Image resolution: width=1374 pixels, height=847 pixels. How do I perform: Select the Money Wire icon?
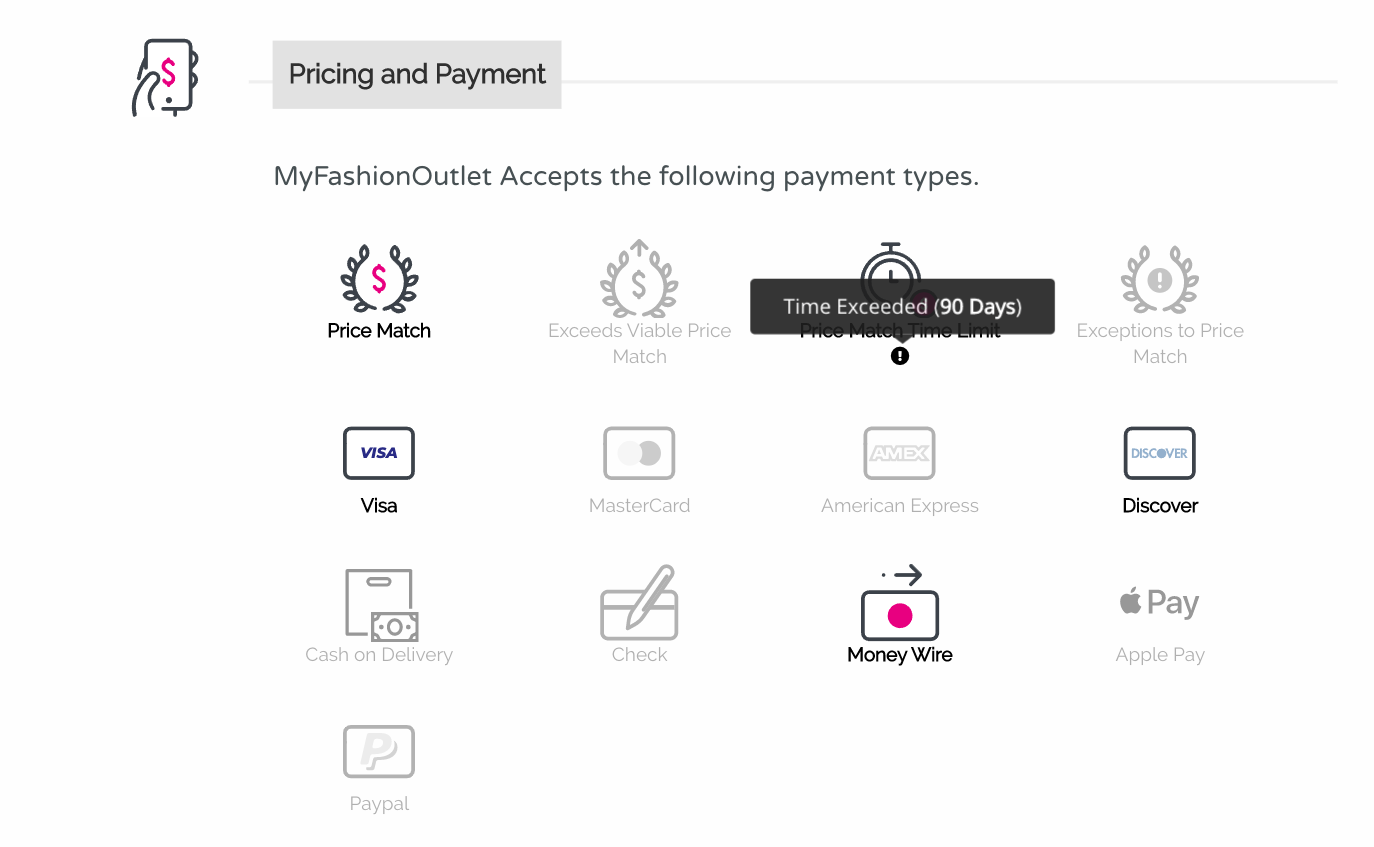(x=900, y=603)
